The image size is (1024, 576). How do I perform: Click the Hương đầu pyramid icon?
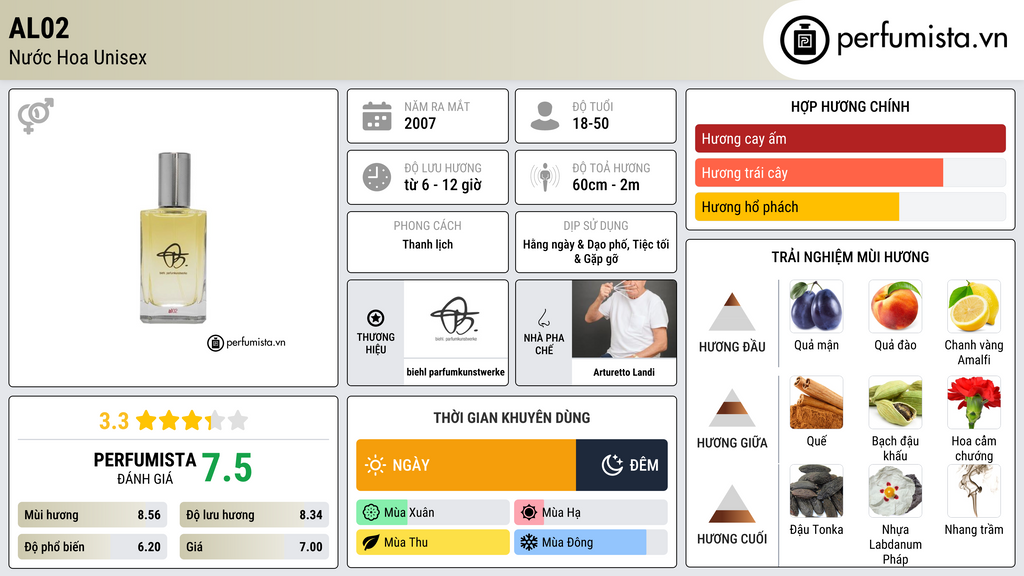click(x=732, y=312)
